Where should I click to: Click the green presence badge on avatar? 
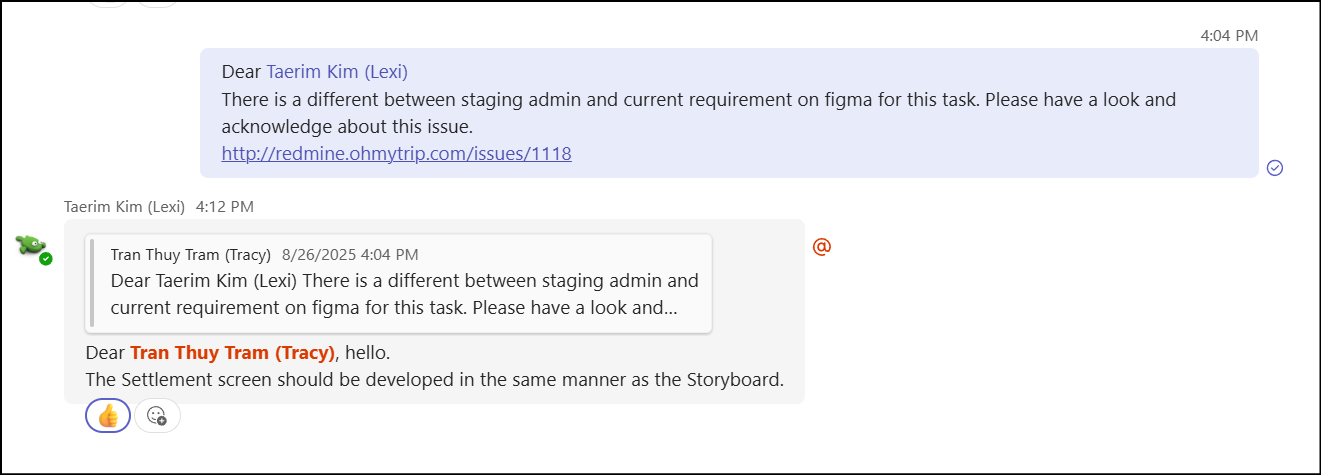[46, 259]
